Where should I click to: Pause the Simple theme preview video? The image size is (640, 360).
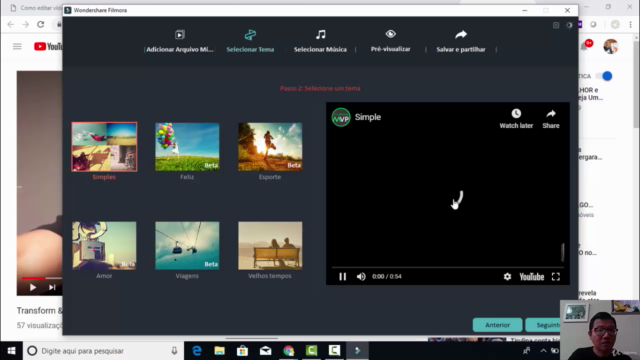342,277
